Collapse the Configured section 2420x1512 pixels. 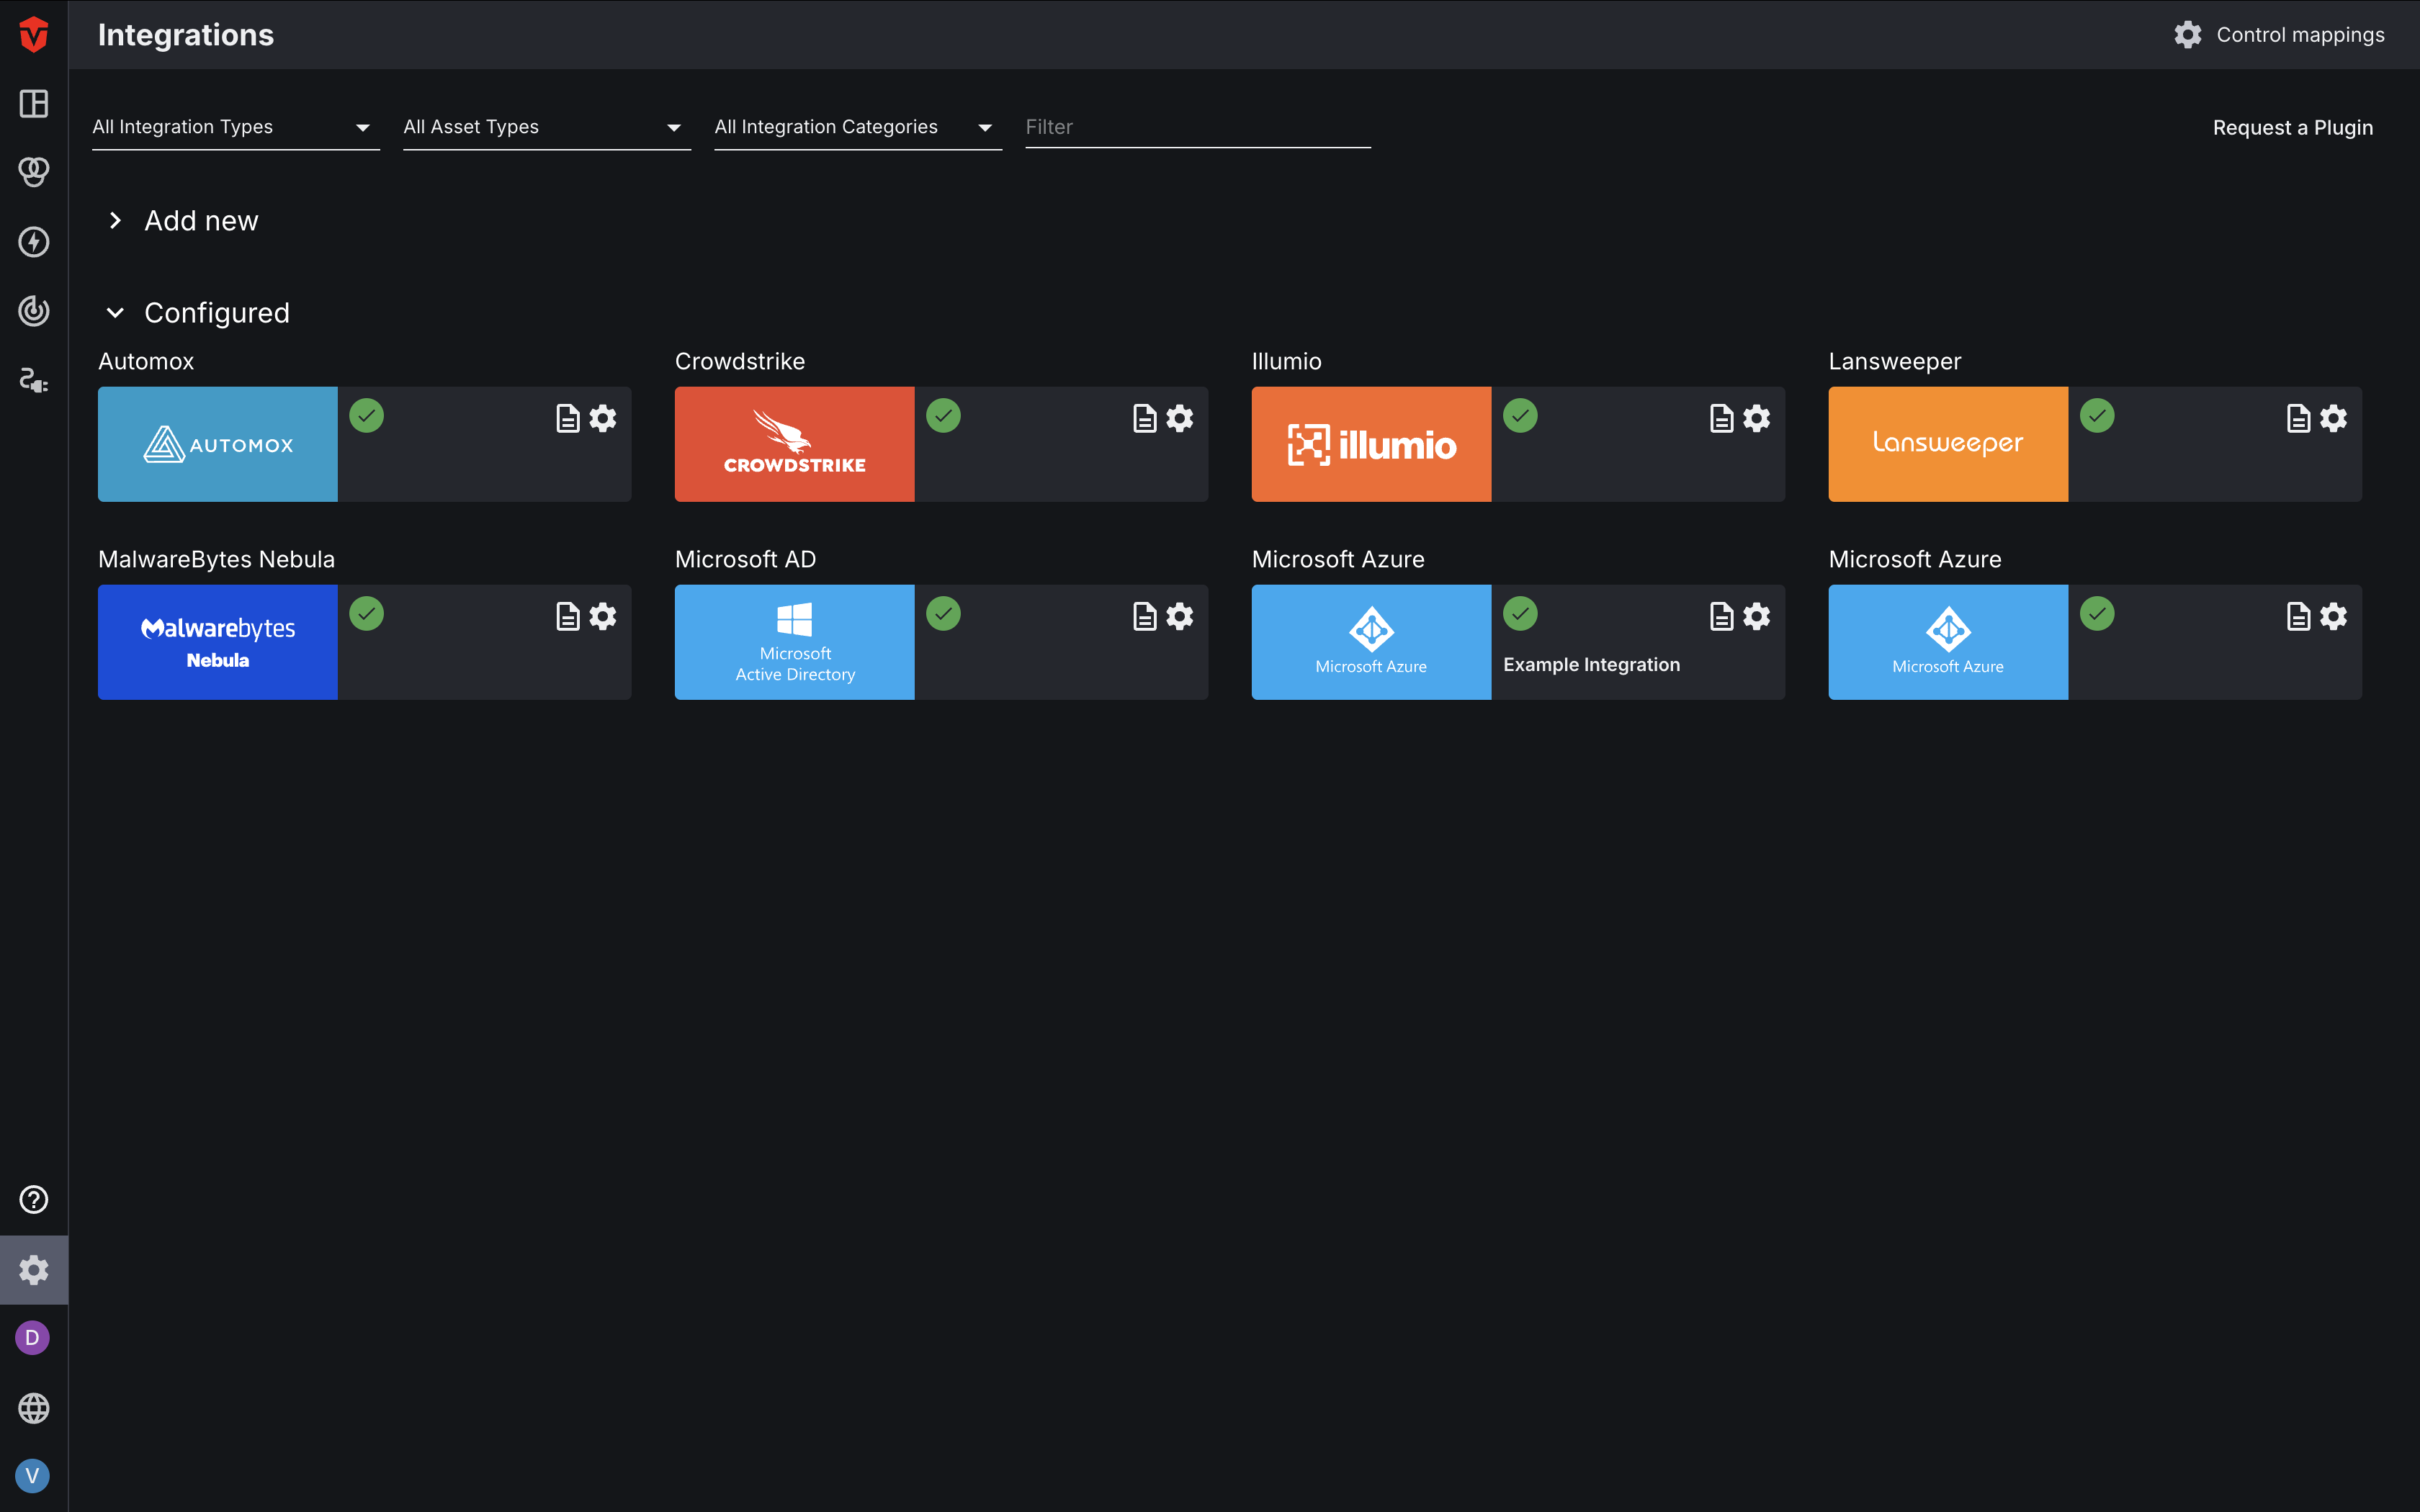click(x=198, y=313)
